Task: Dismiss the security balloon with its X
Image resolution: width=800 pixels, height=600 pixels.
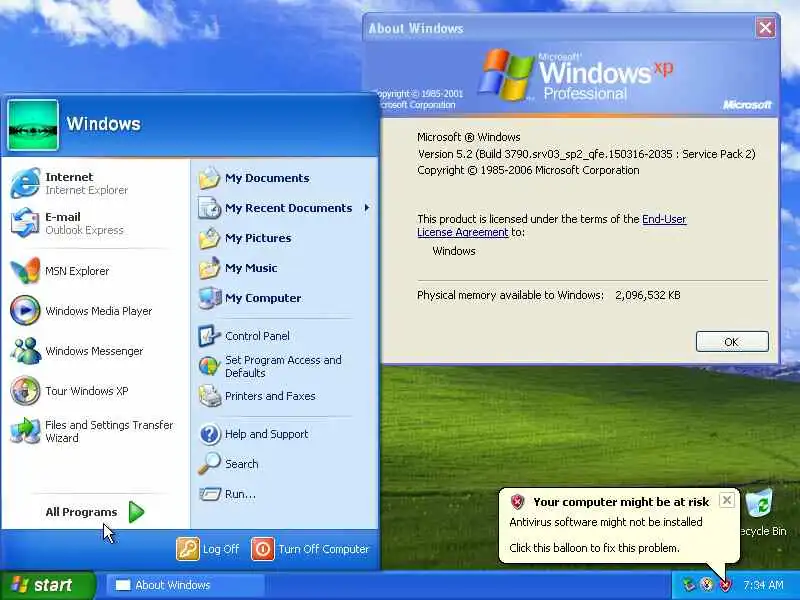Action: (x=727, y=500)
